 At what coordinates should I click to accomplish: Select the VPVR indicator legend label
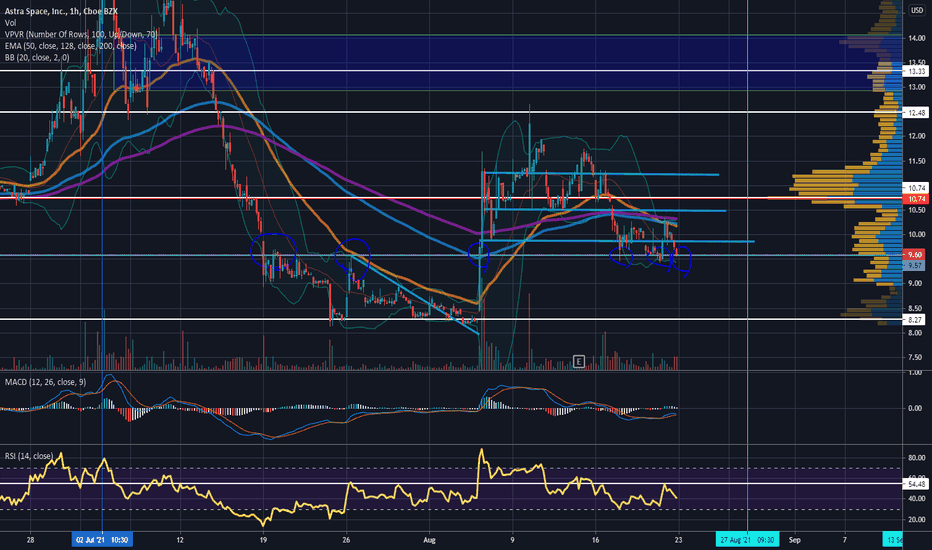(81, 34)
